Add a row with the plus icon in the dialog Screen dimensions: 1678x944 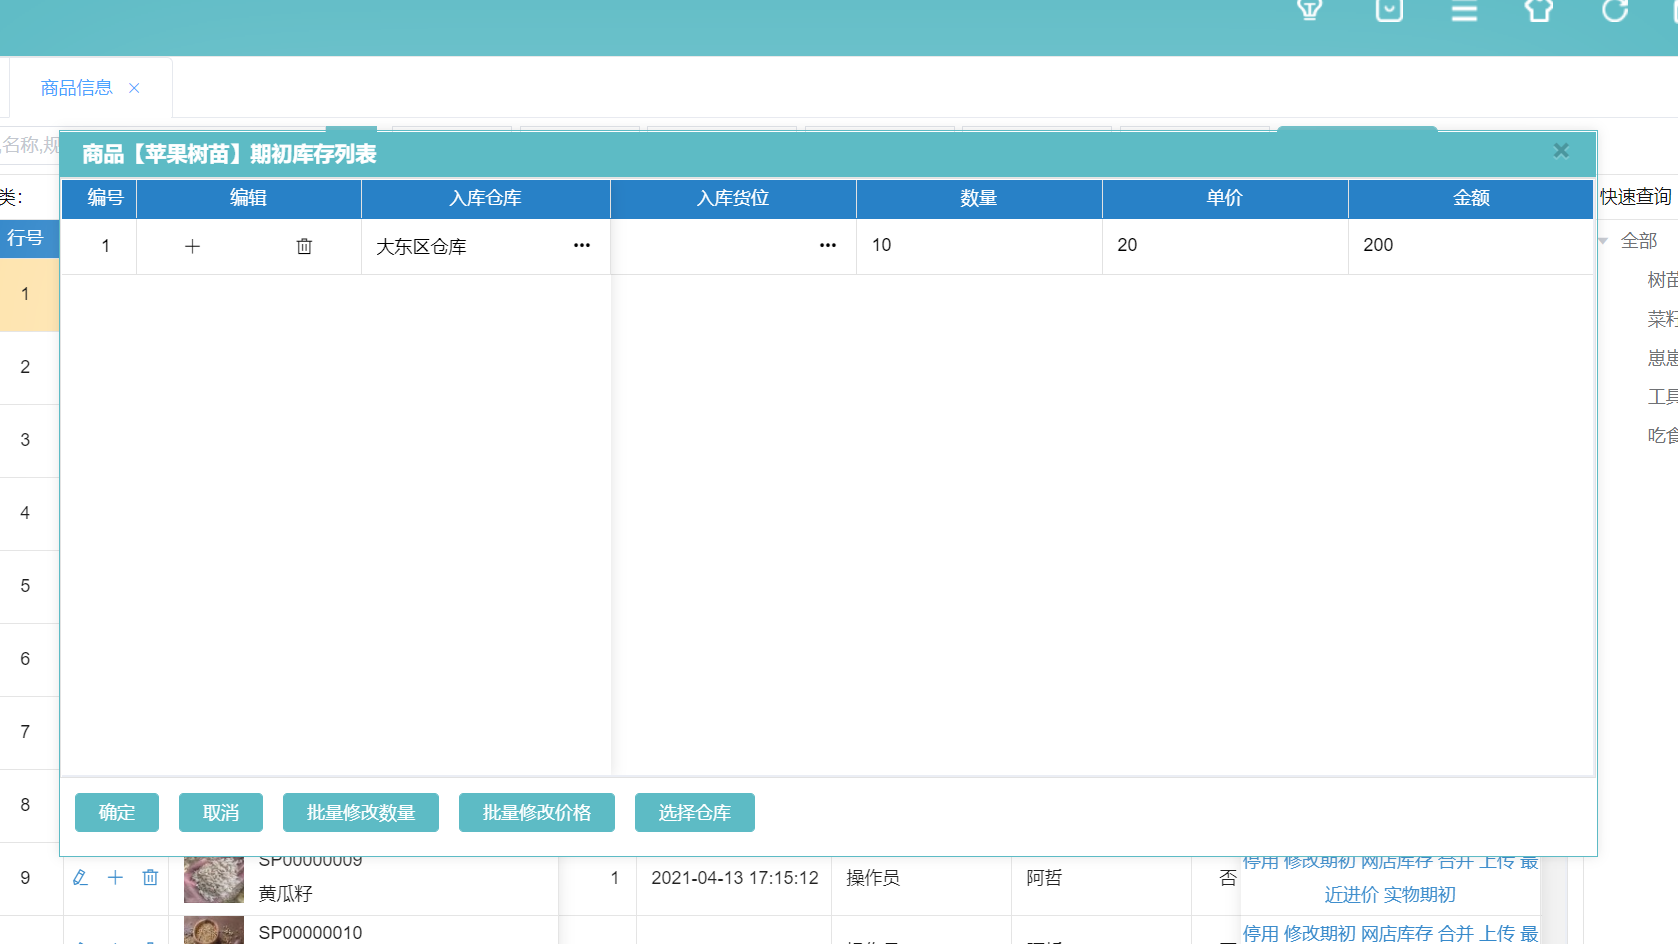click(193, 246)
